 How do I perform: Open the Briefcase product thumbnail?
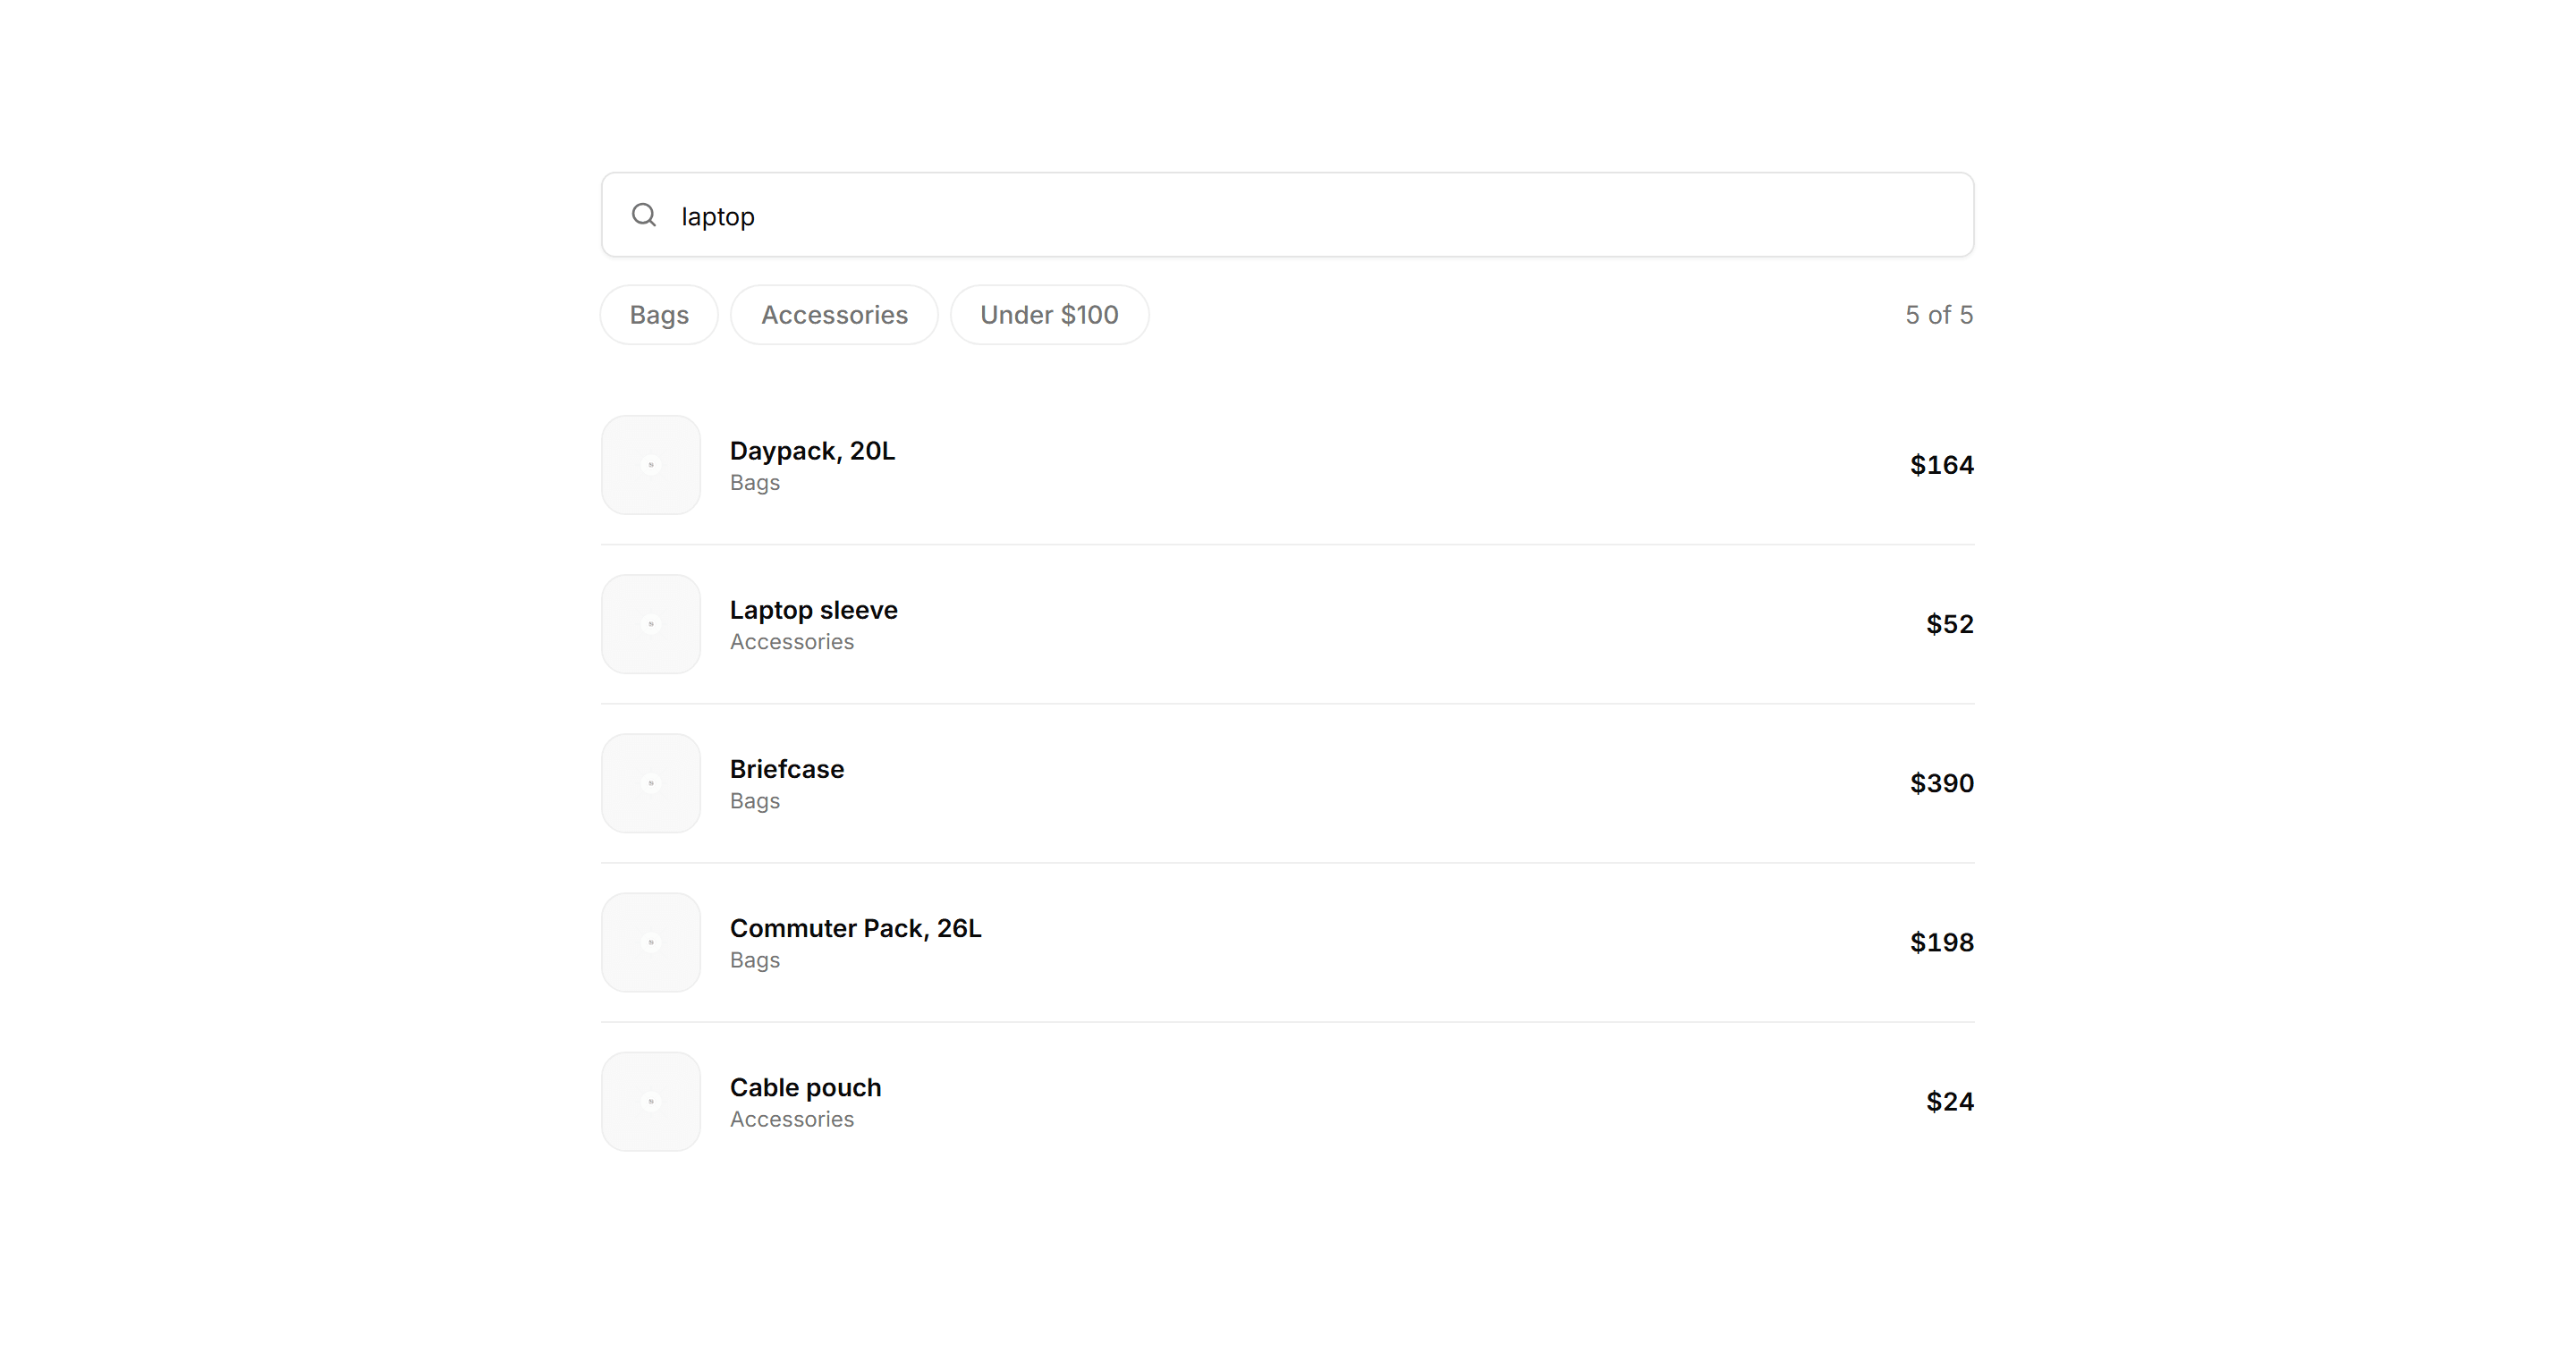651,783
